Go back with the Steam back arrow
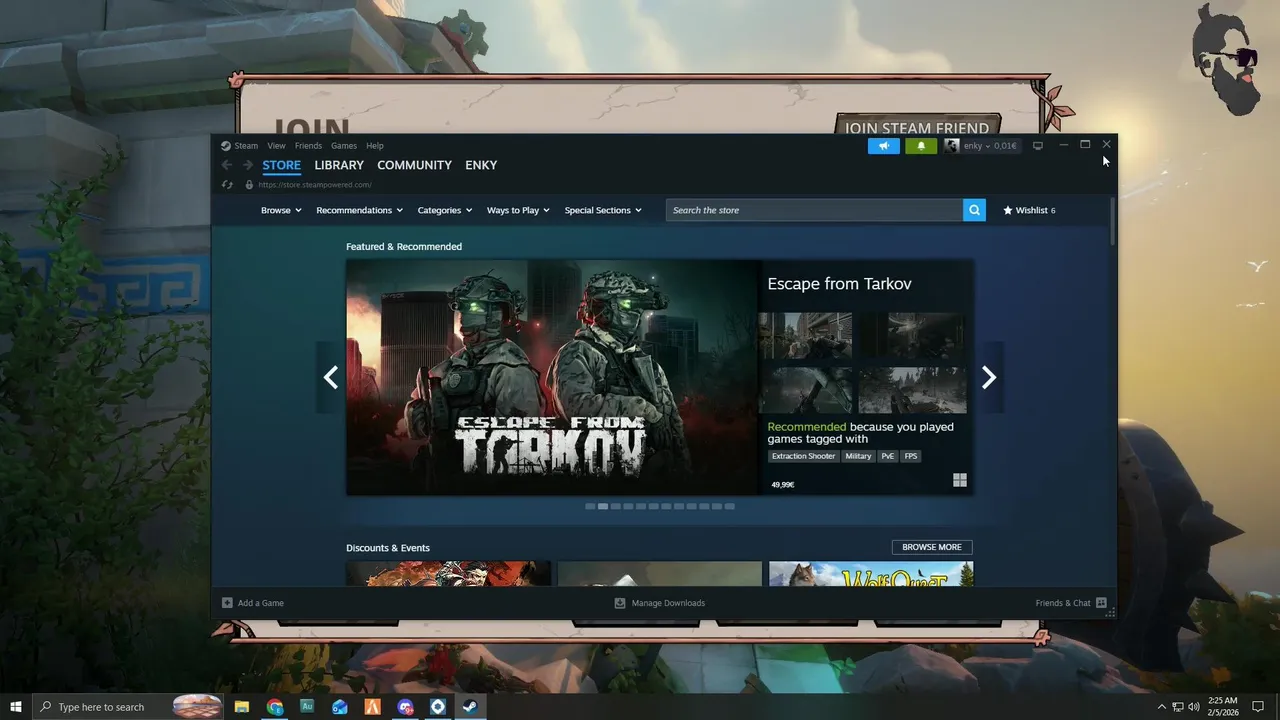 point(227,165)
